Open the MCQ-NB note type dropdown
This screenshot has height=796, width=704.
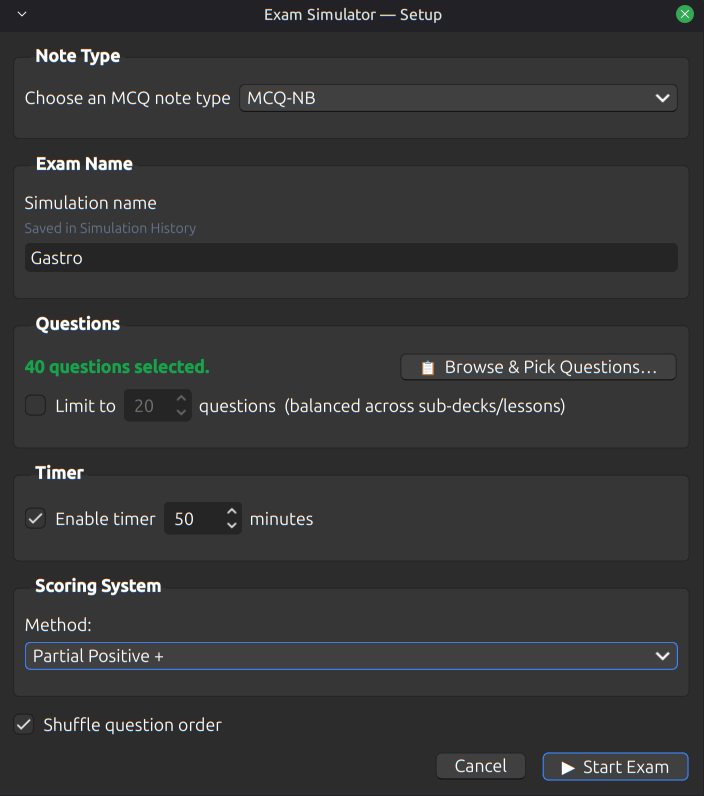click(x=458, y=98)
